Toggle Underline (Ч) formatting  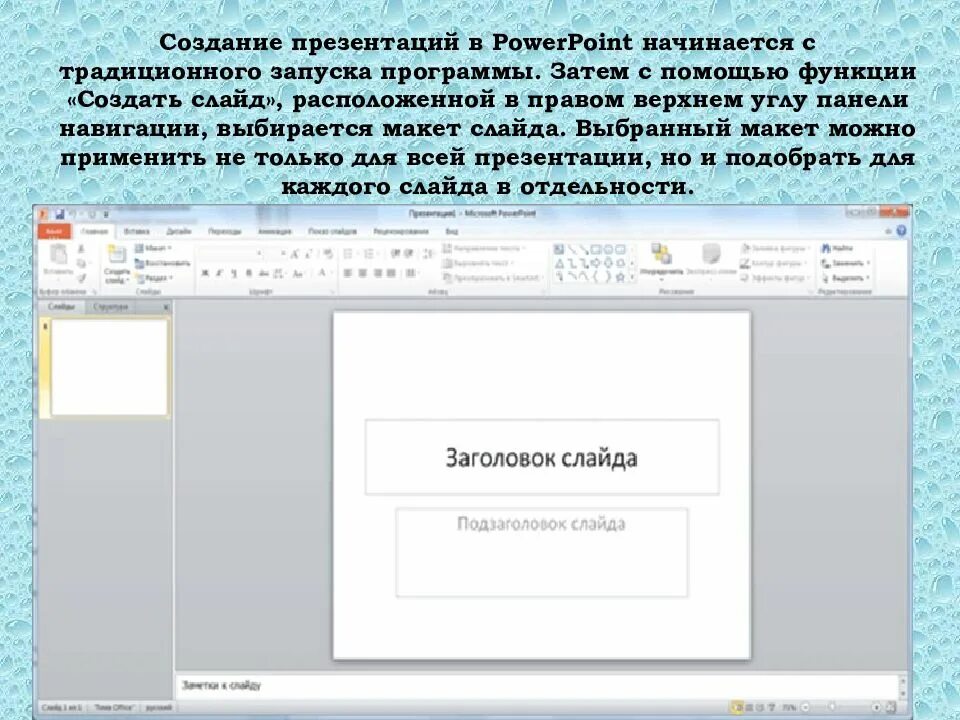coord(234,273)
